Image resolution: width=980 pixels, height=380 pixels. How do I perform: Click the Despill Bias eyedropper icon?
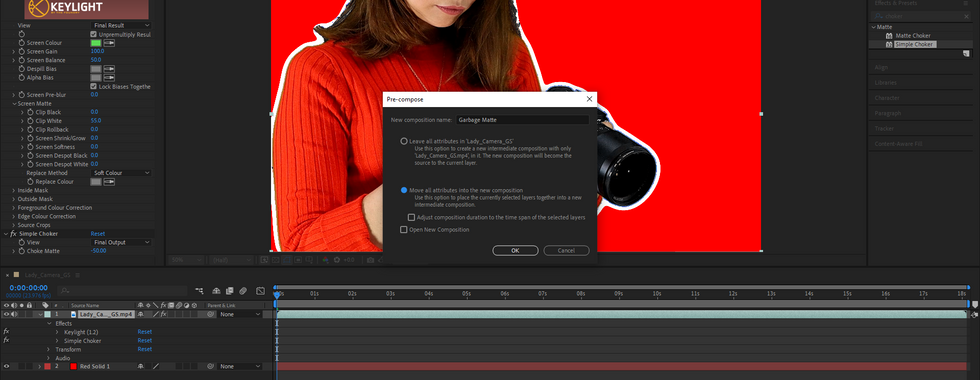109,69
